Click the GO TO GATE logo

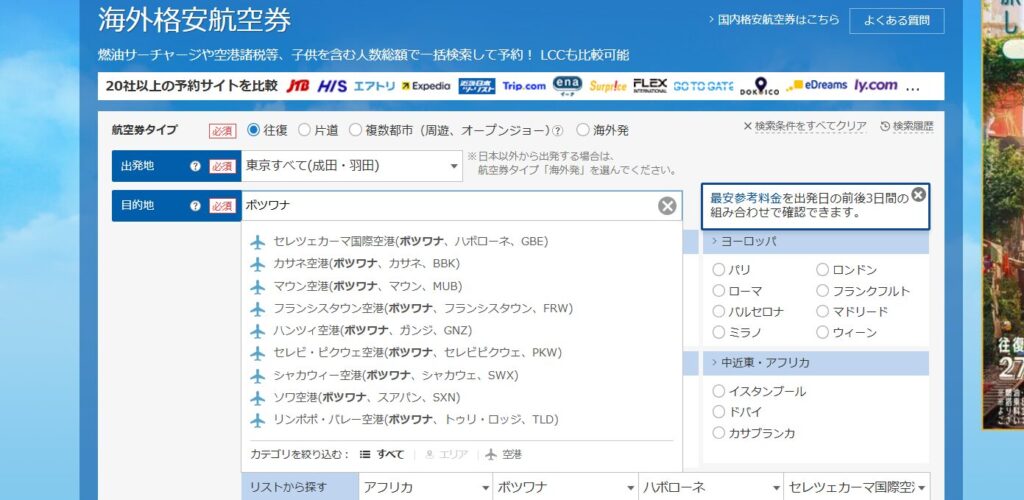click(x=703, y=86)
